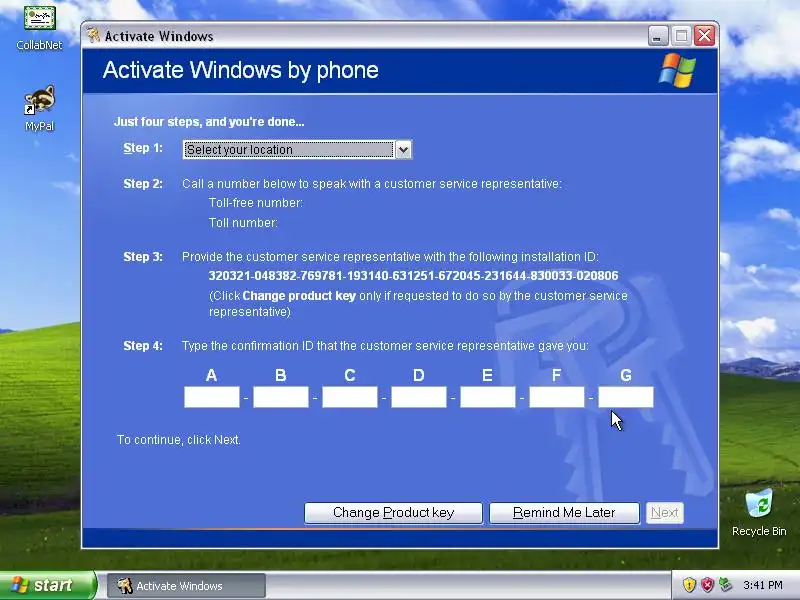Click the Toll number label
Screen dimensions: 800x600
pyautogui.click(x=243, y=223)
